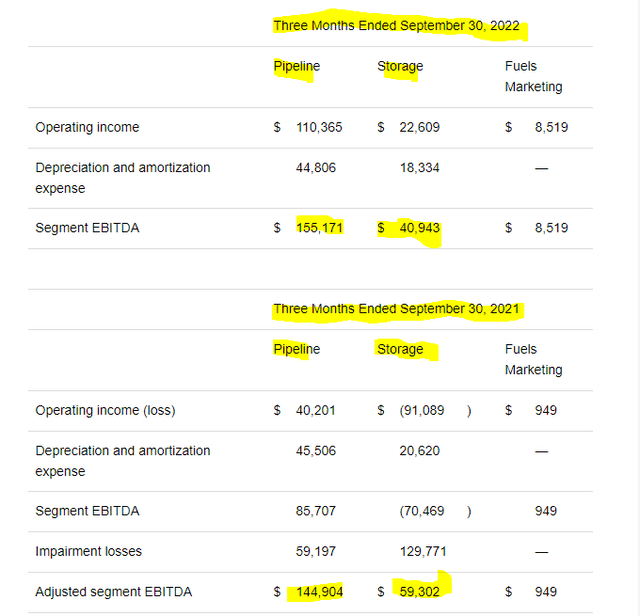Click the "Impairment losses" row label
Screen dimensions: 640x616
click(89, 551)
